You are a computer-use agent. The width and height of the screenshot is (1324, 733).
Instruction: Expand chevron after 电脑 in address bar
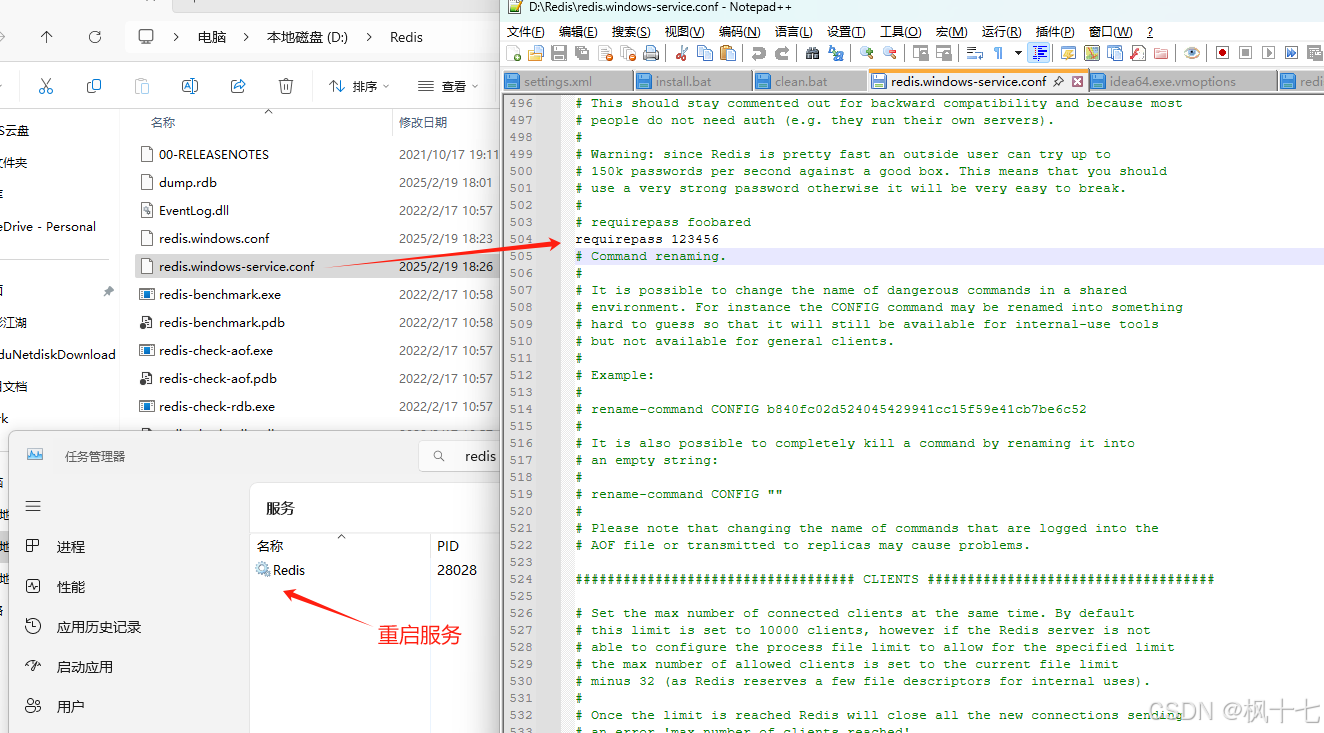click(x=247, y=37)
